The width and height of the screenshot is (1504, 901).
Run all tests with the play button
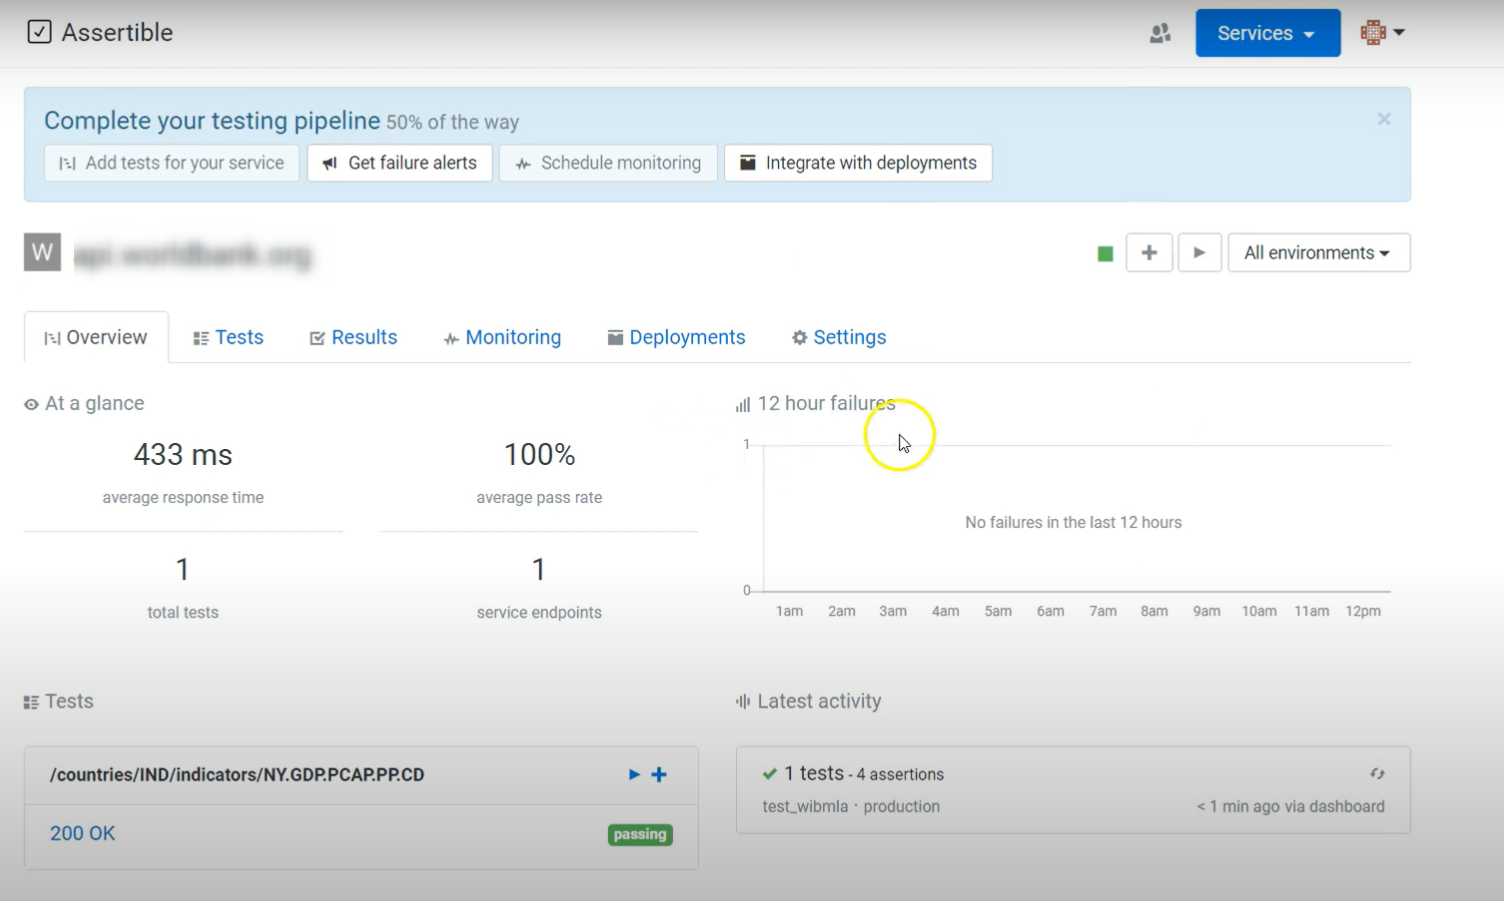1199,253
